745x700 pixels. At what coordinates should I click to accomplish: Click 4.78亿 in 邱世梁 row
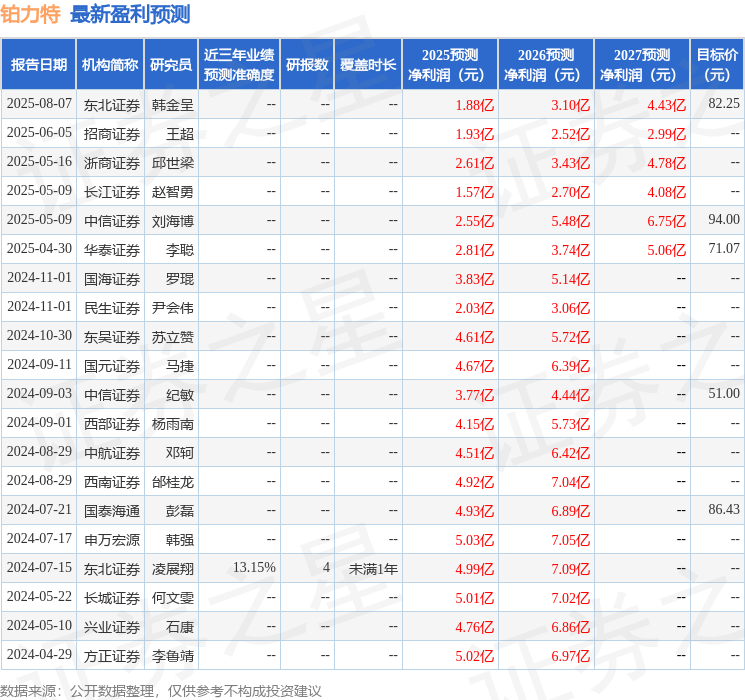coord(666,163)
